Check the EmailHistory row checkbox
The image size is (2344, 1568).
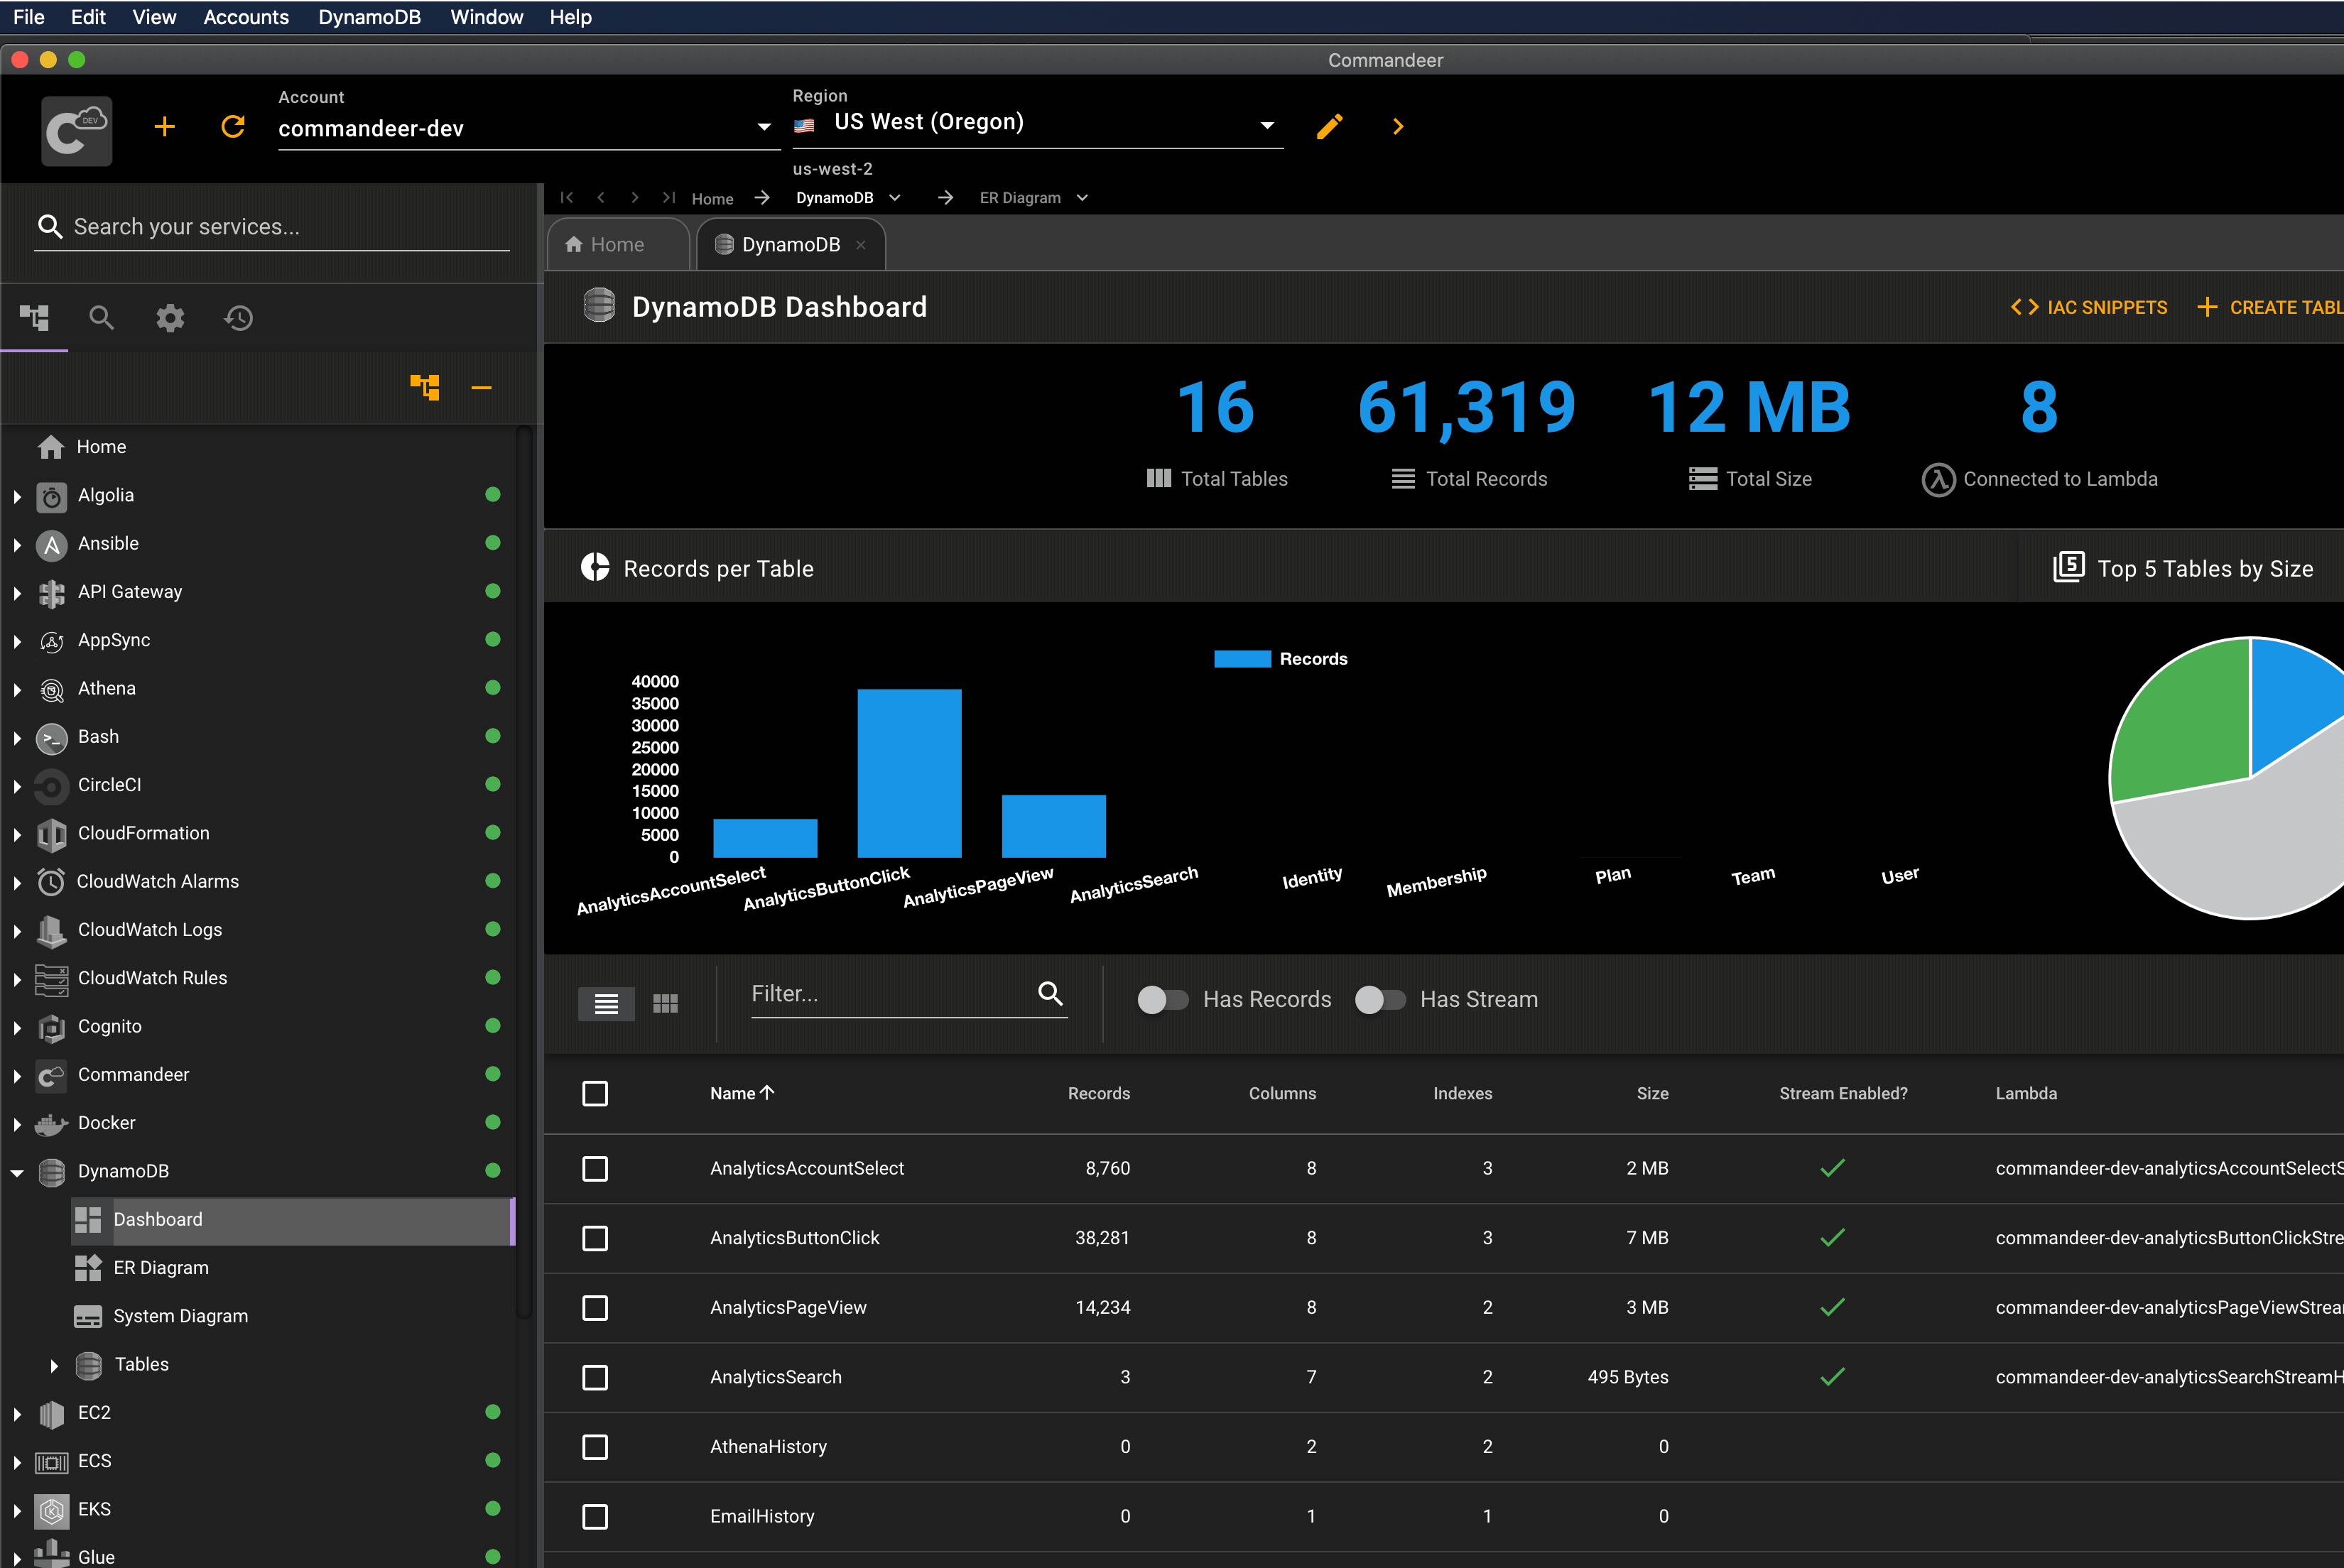click(x=595, y=1517)
